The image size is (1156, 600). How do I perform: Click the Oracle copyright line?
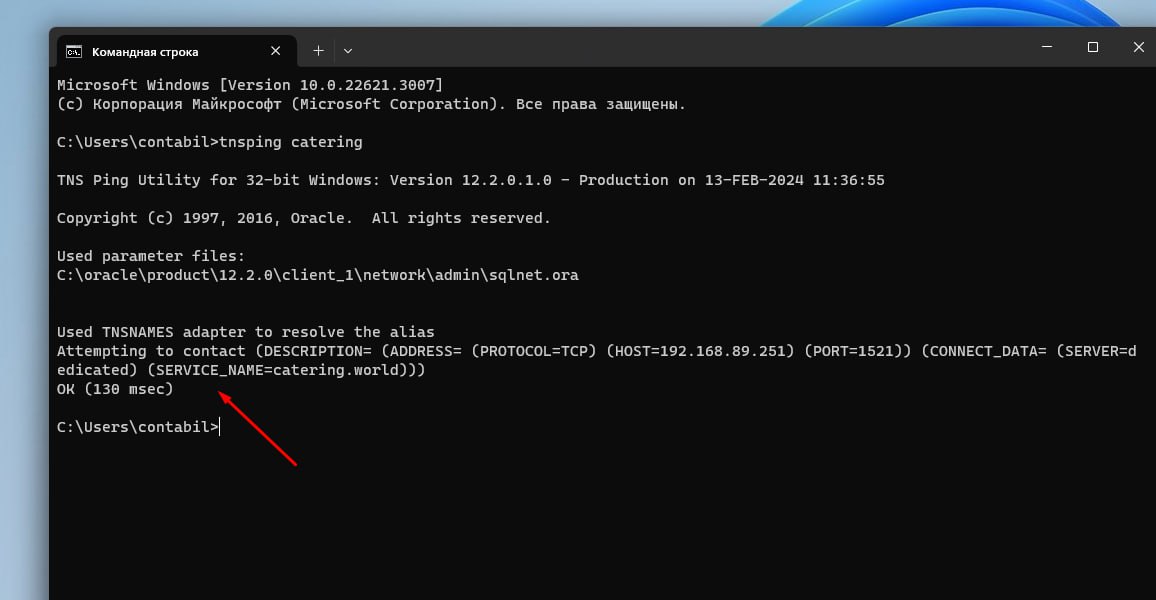coord(304,219)
